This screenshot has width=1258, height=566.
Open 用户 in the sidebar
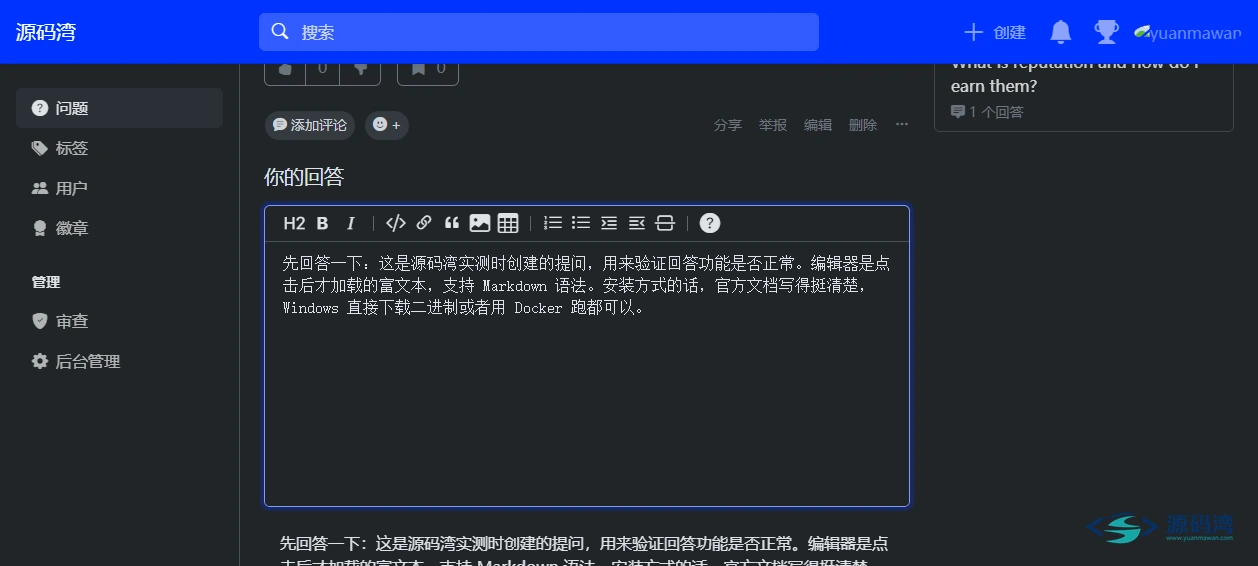pyautogui.click(x=119, y=188)
